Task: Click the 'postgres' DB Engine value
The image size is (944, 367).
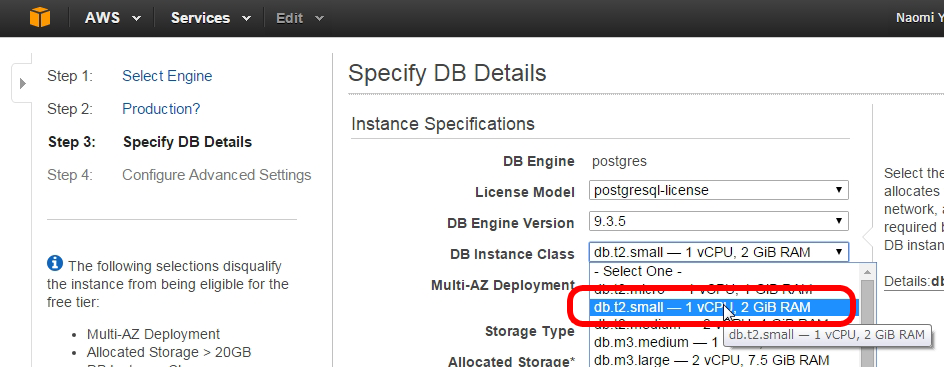Action: coord(619,161)
